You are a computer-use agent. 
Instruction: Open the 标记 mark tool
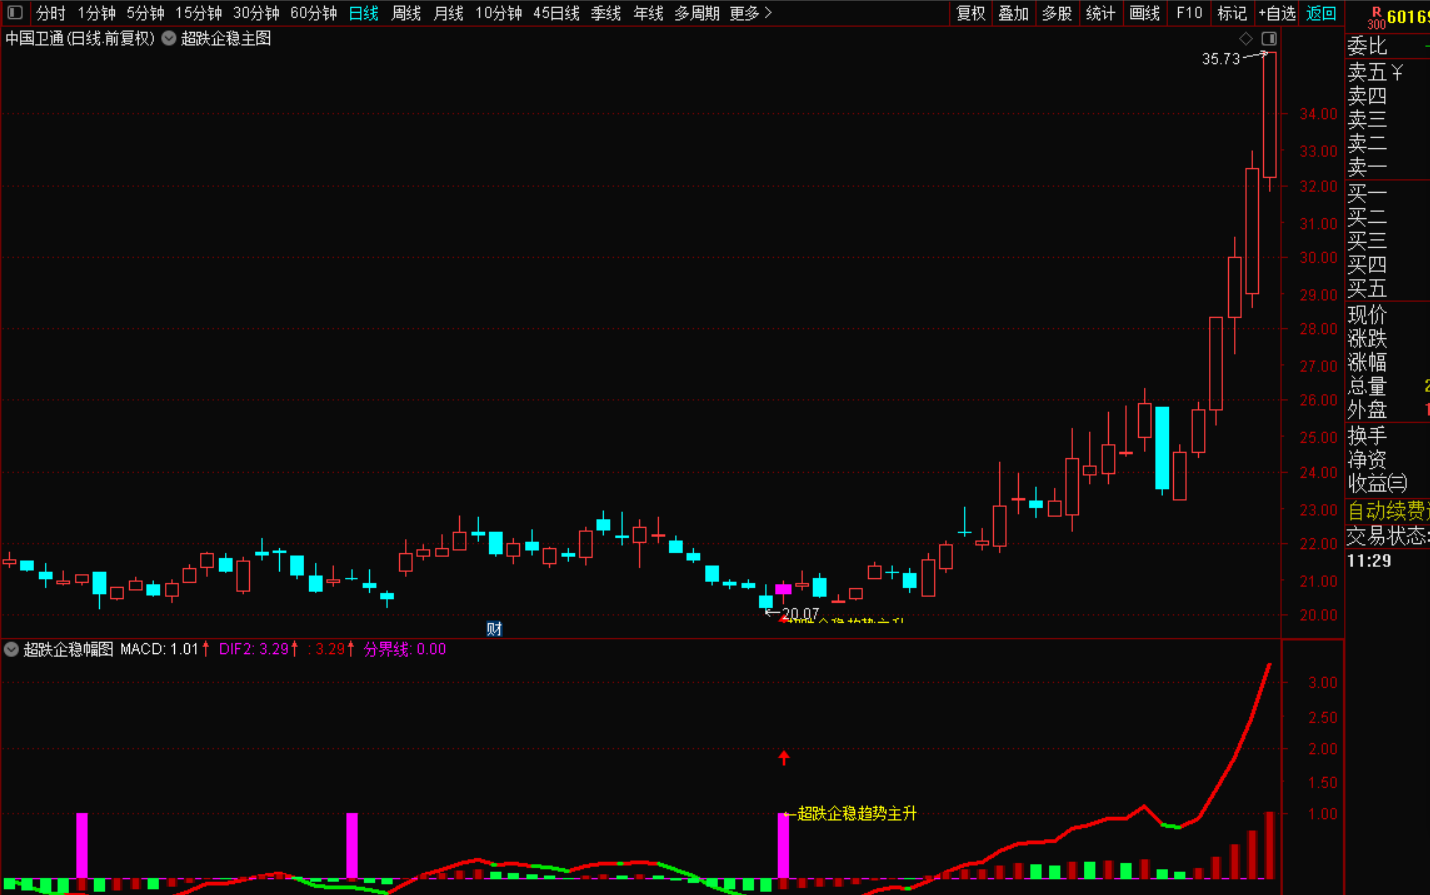(x=1231, y=13)
